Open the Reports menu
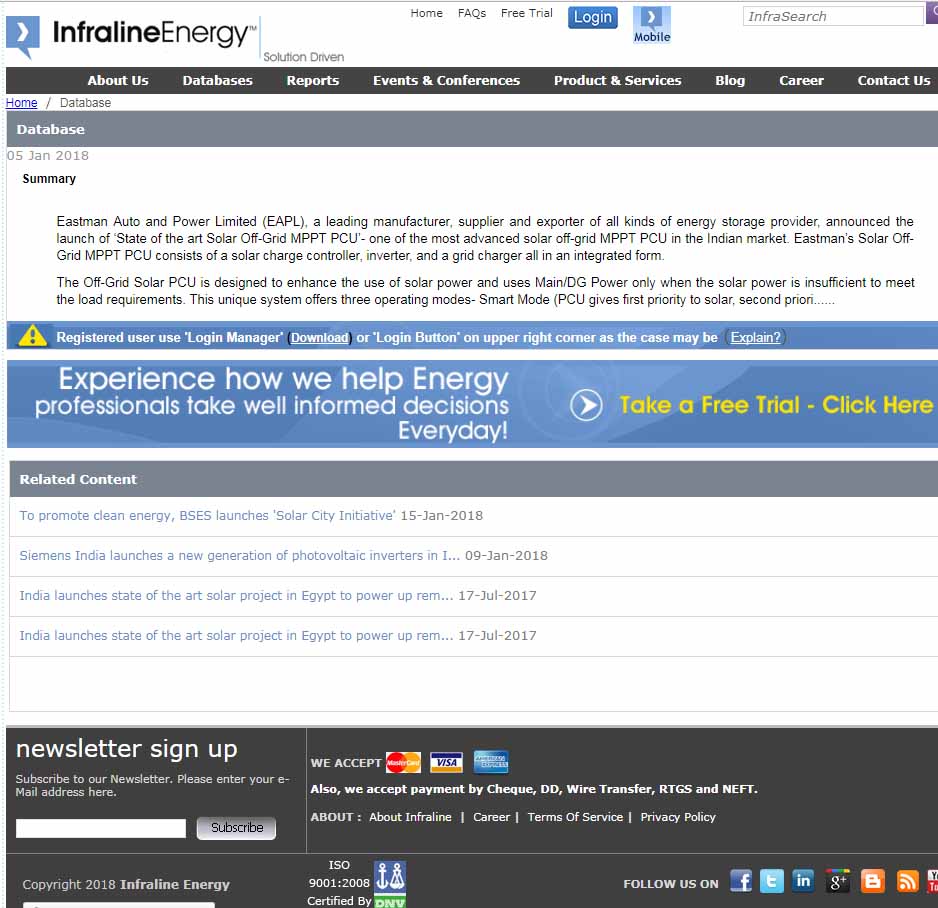 [313, 80]
